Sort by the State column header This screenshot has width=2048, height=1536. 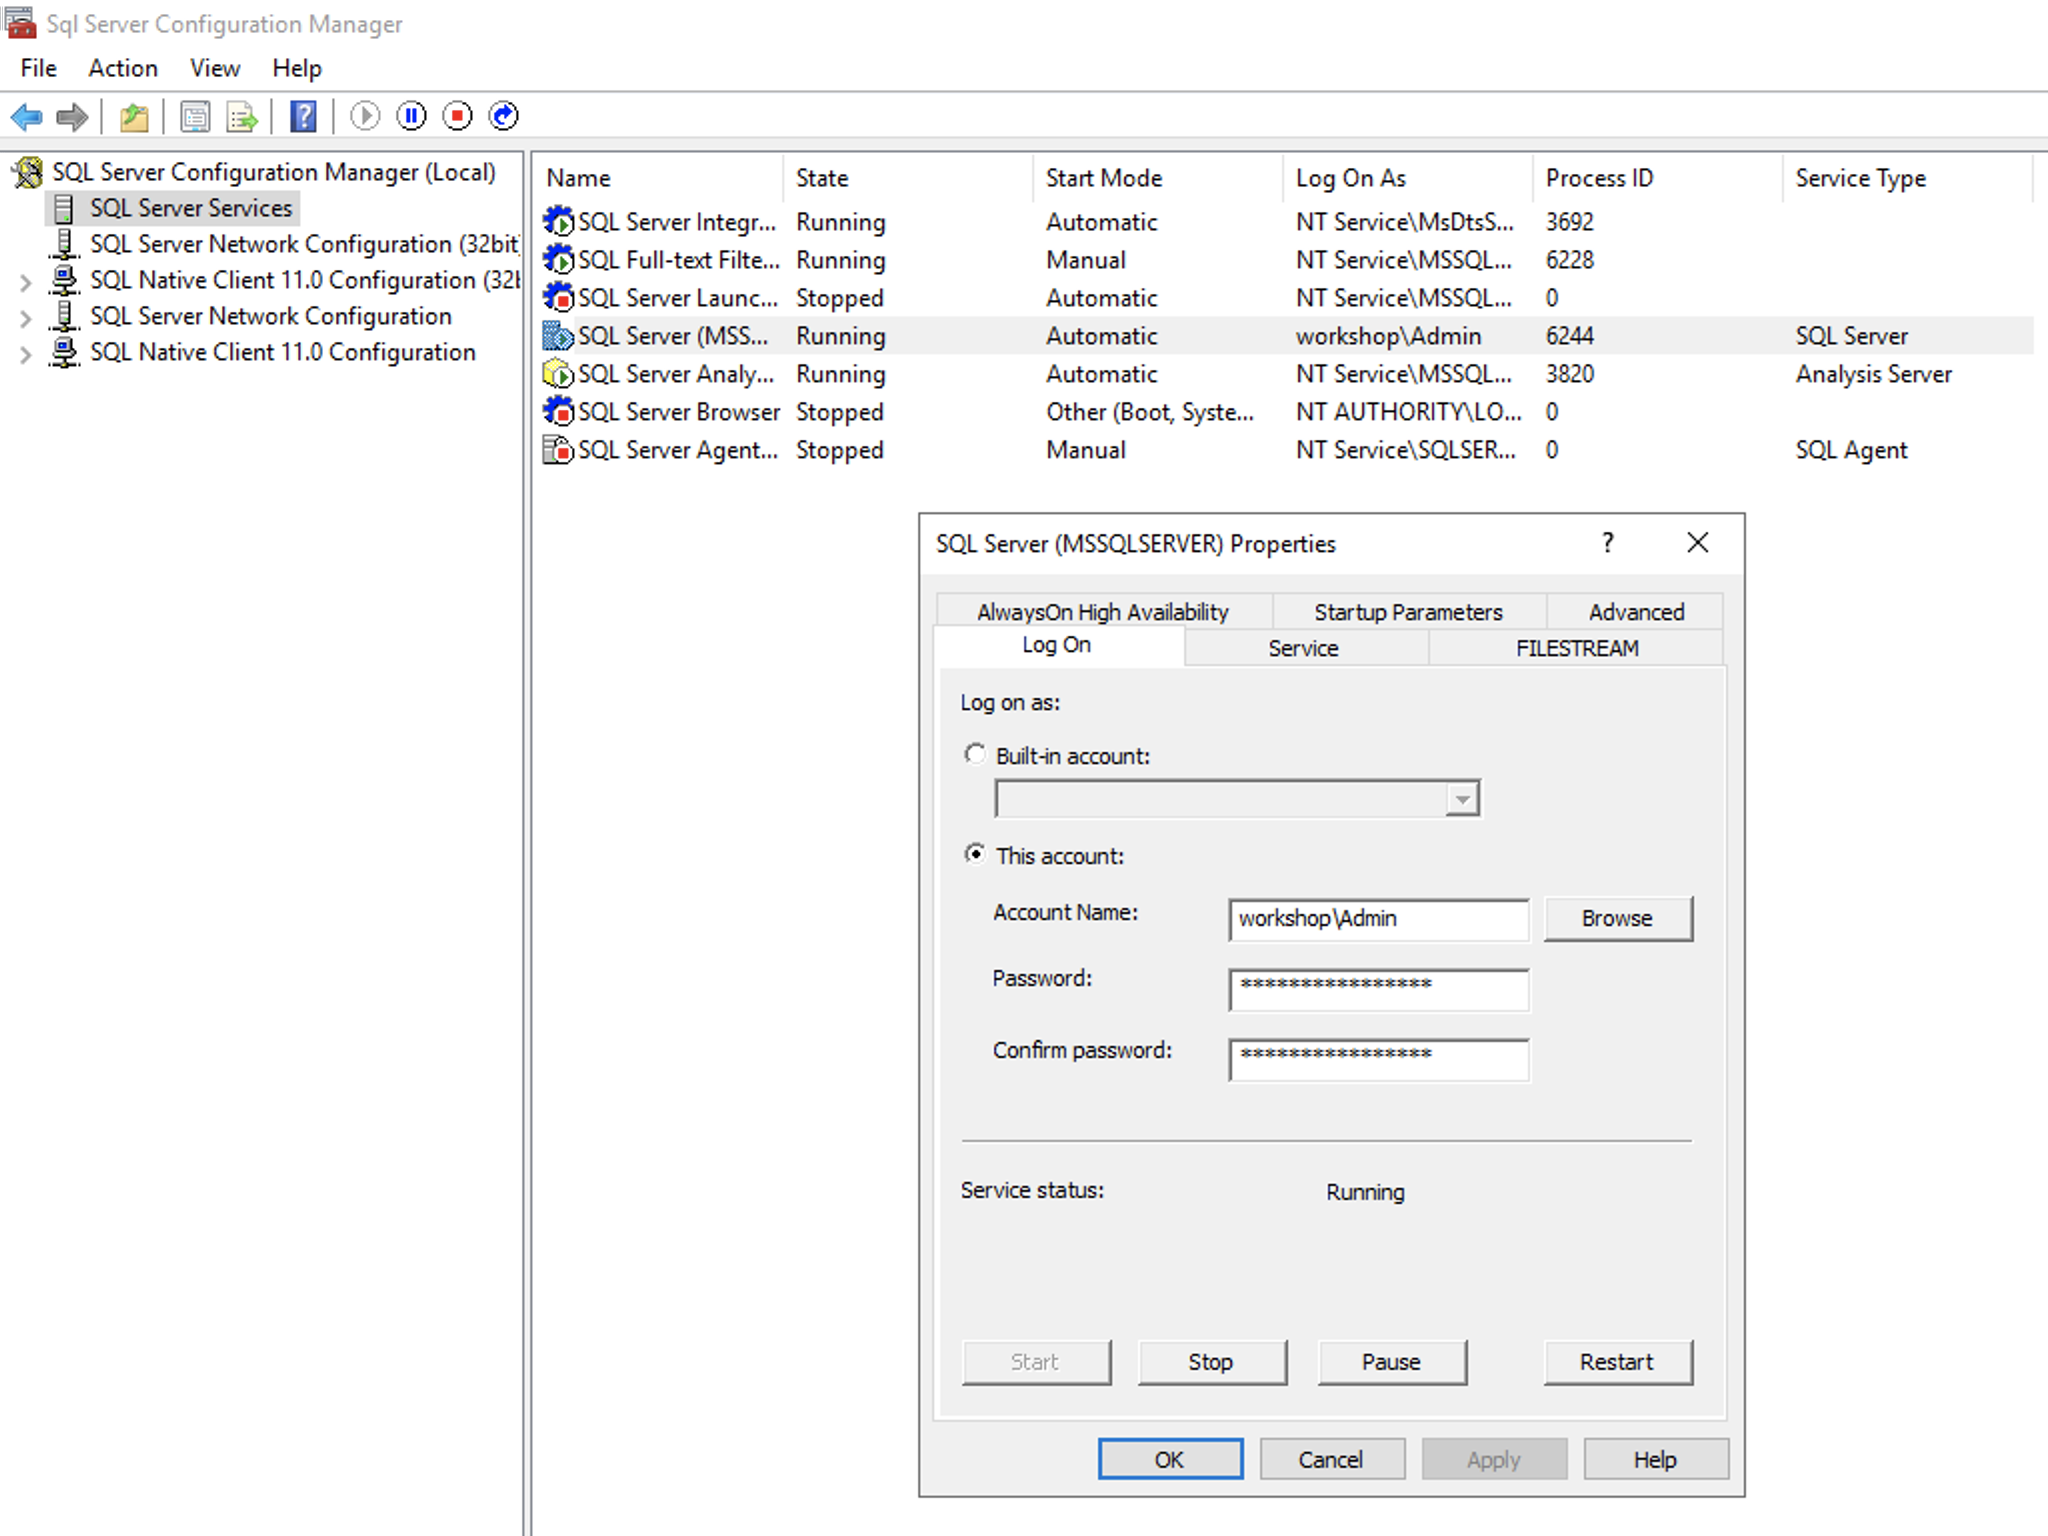point(908,178)
